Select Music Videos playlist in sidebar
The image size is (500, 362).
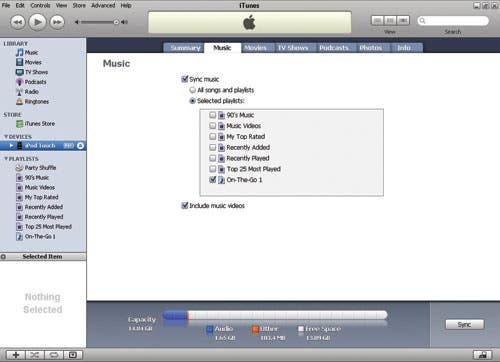[x=35, y=187]
